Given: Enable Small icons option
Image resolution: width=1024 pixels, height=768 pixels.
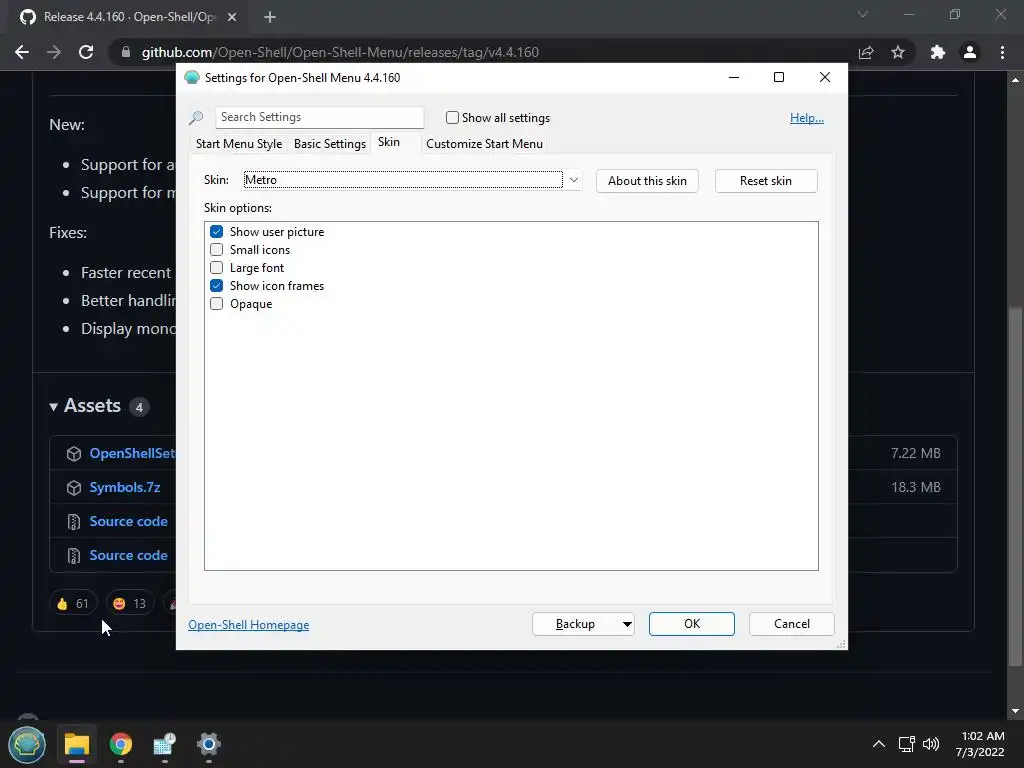Looking at the screenshot, I should (217, 249).
